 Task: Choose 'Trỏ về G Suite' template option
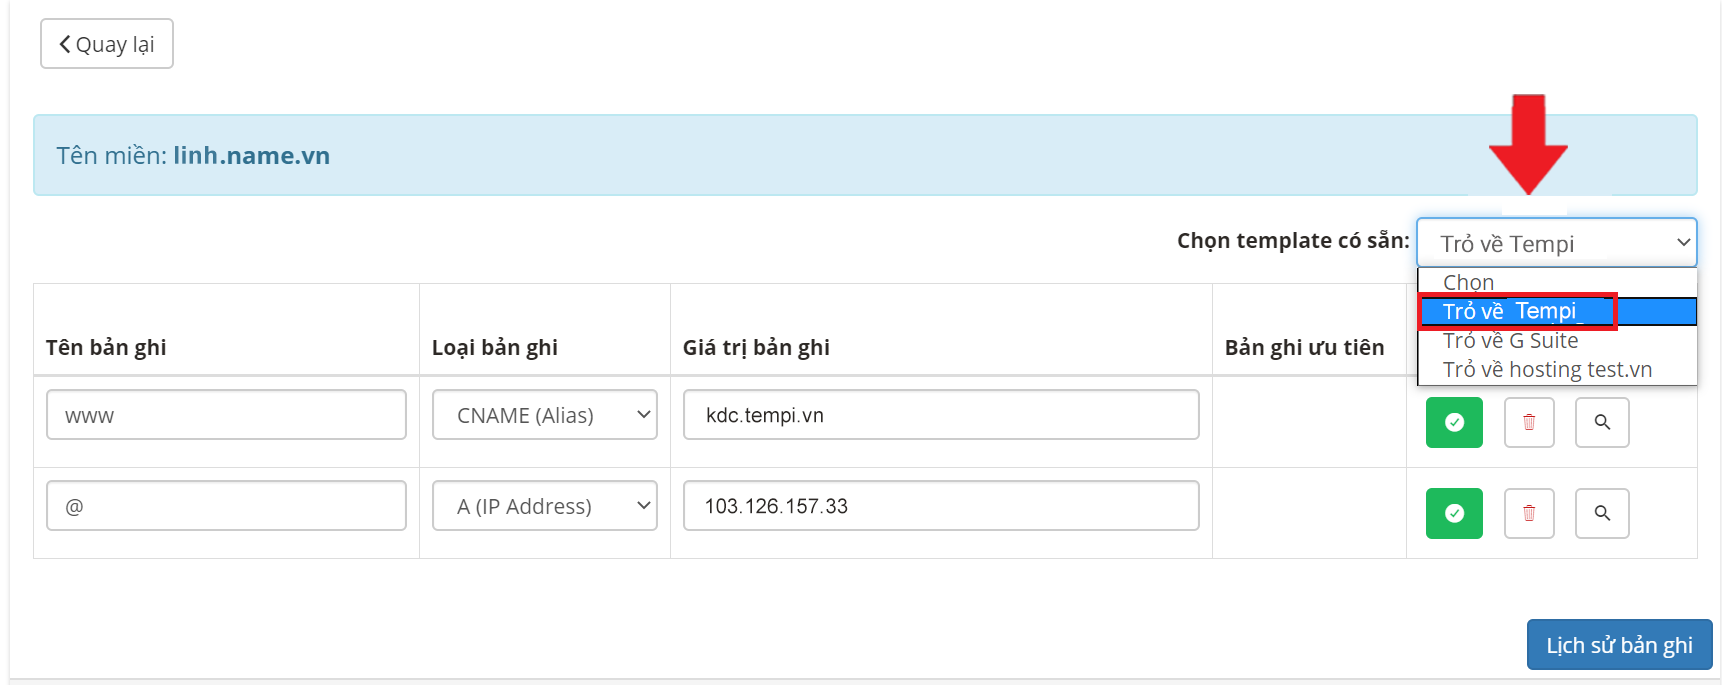1510,341
